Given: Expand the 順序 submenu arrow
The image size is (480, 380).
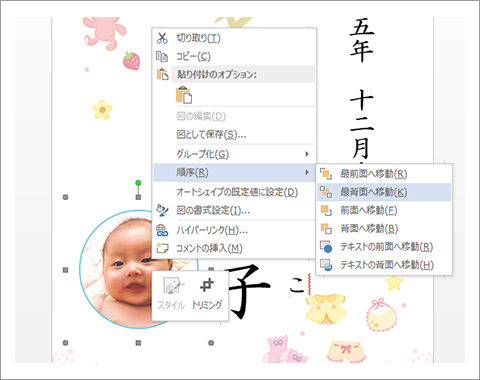Looking at the screenshot, I should click(x=307, y=172).
